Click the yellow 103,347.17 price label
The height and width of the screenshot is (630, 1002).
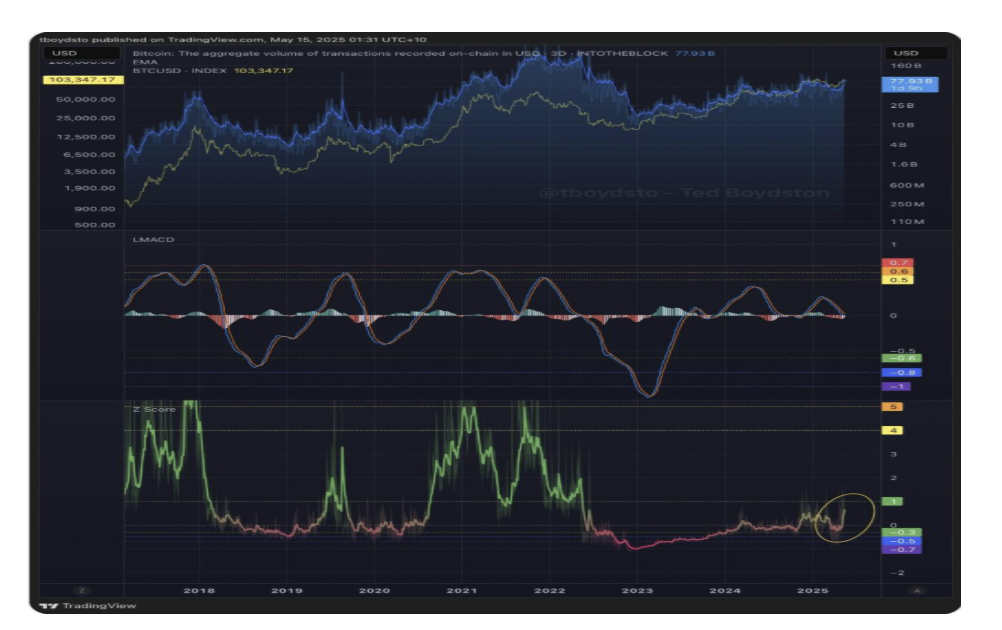click(x=82, y=80)
